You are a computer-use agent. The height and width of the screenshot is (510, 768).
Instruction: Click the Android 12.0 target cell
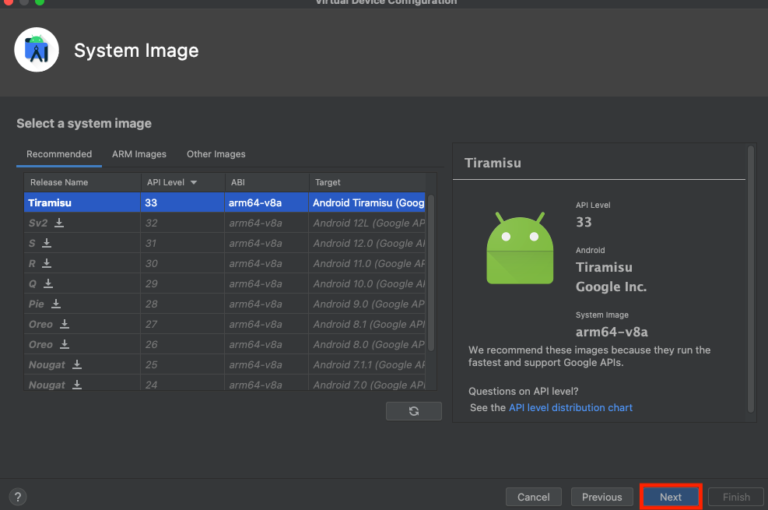pos(367,243)
